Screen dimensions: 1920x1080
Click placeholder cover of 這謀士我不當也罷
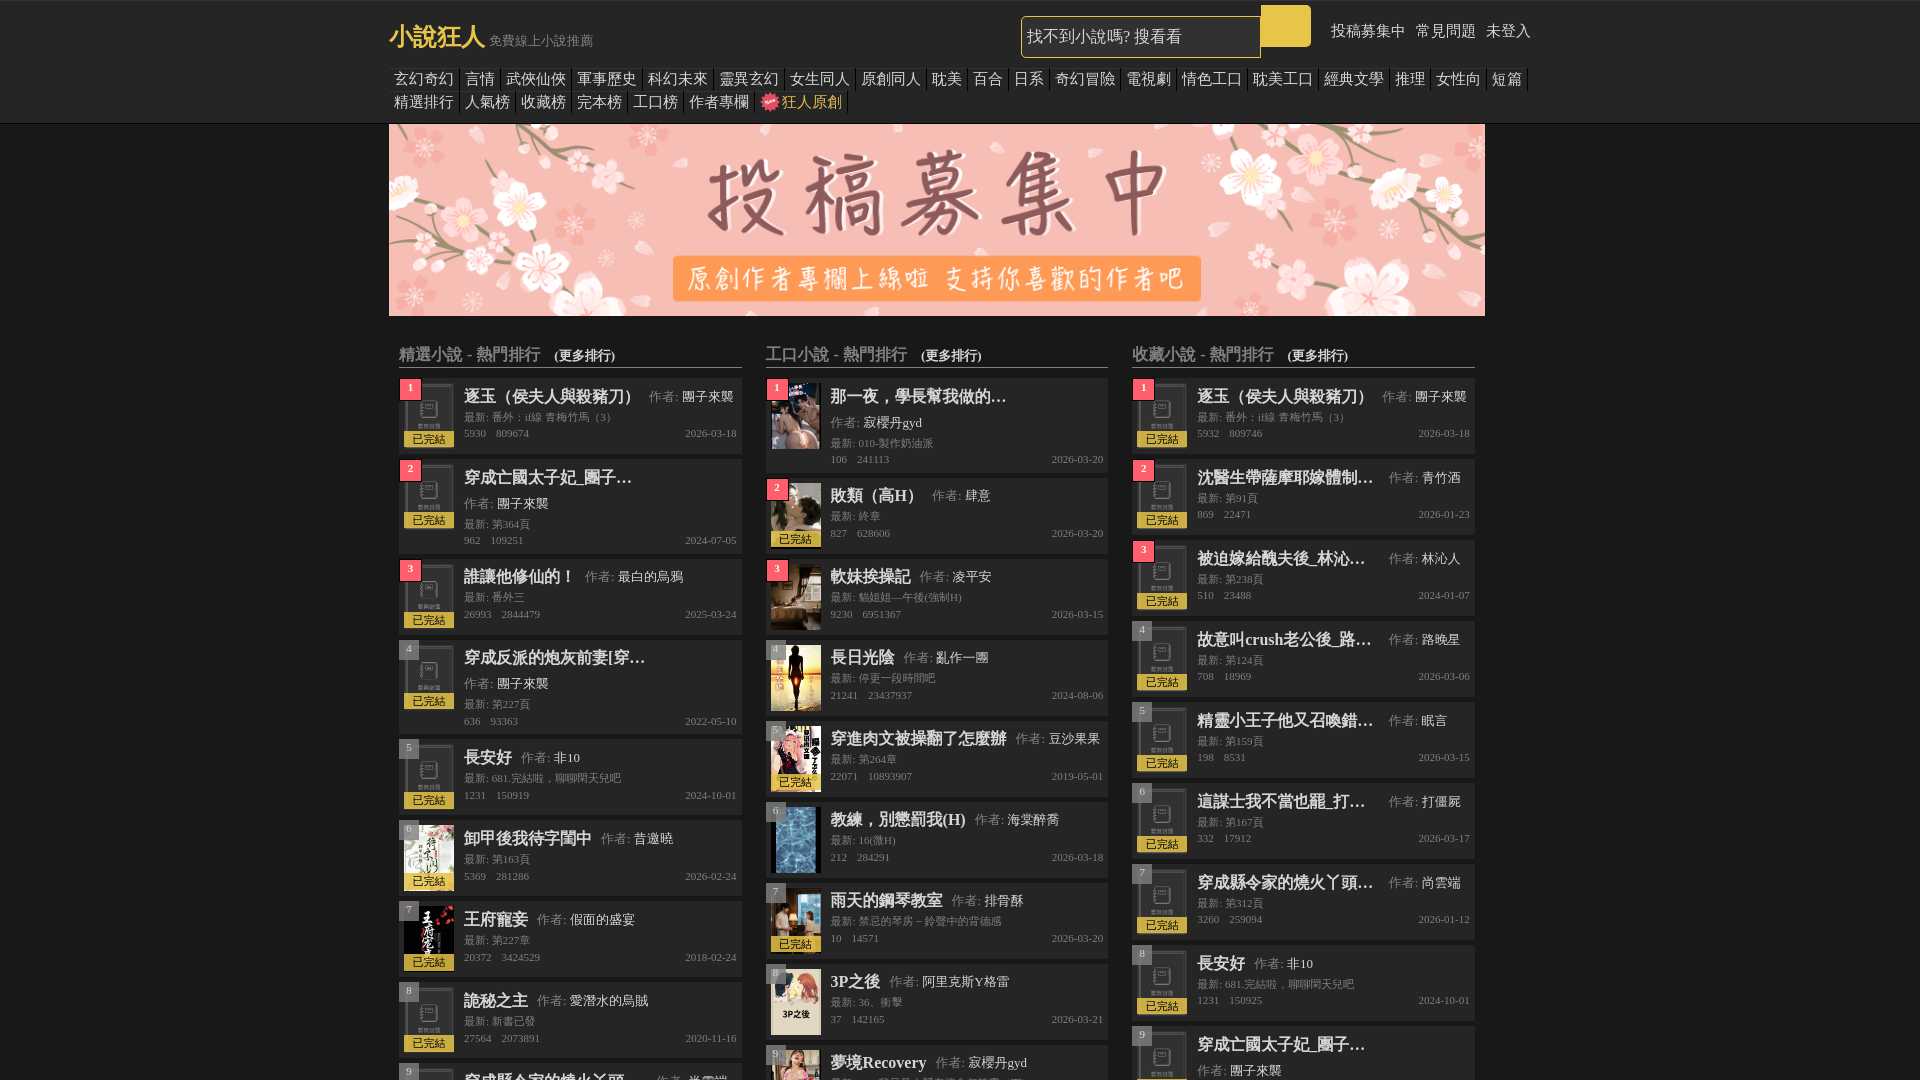(1162, 821)
